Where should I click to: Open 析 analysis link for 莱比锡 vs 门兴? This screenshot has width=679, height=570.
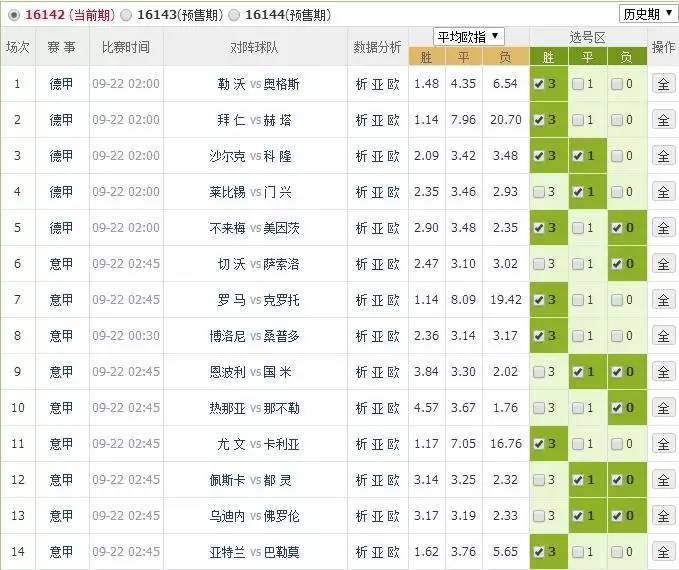pyautogui.click(x=361, y=192)
